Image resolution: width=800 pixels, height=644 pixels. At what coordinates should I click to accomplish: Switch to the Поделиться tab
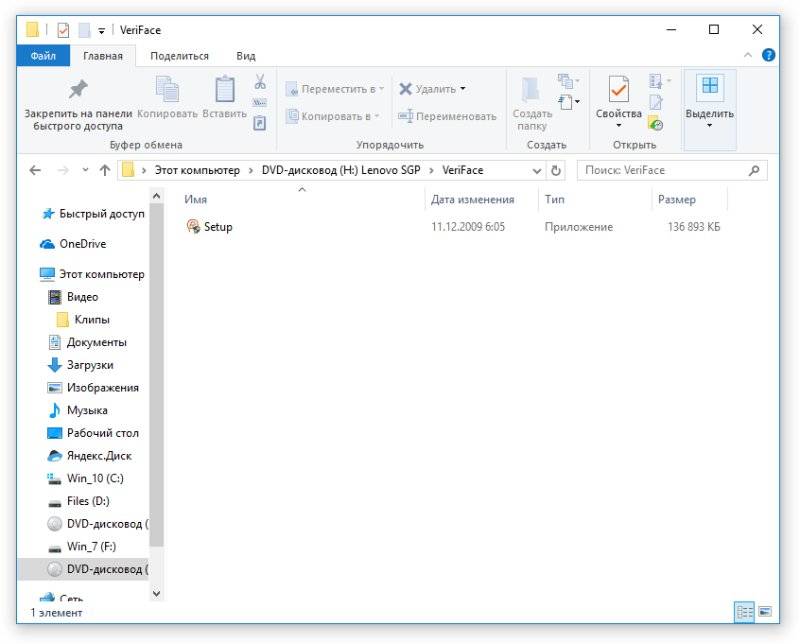179,56
